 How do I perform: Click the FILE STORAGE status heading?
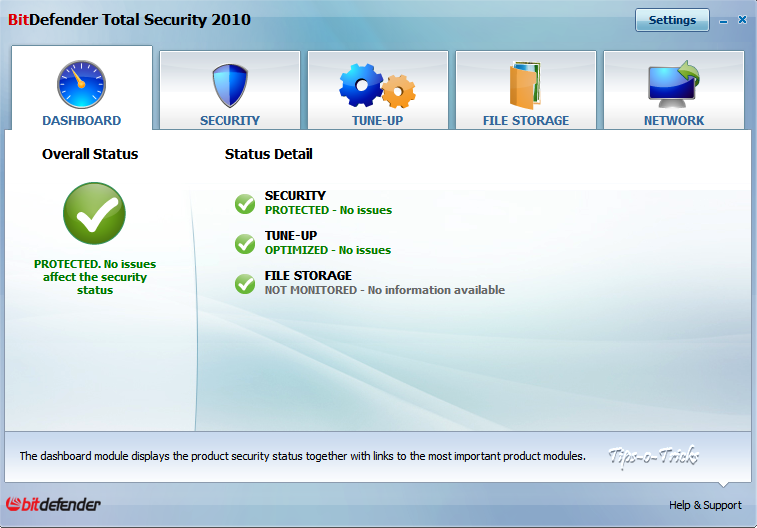click(x=308, y=276)
